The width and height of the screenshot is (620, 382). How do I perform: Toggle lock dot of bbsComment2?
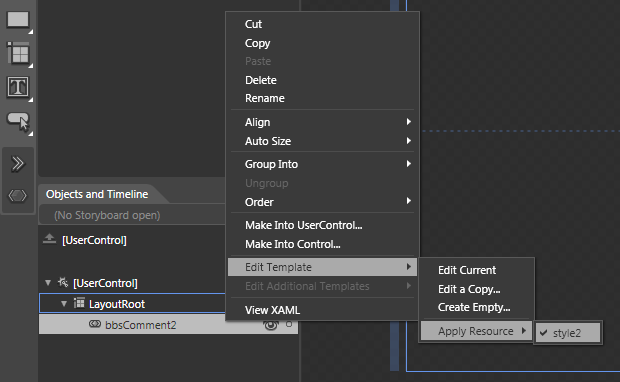(289, 324)
